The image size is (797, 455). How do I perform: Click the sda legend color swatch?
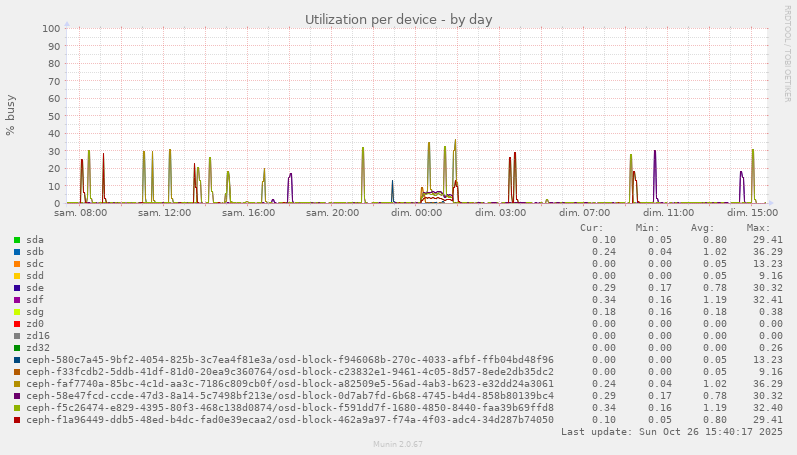coord(17,240)
